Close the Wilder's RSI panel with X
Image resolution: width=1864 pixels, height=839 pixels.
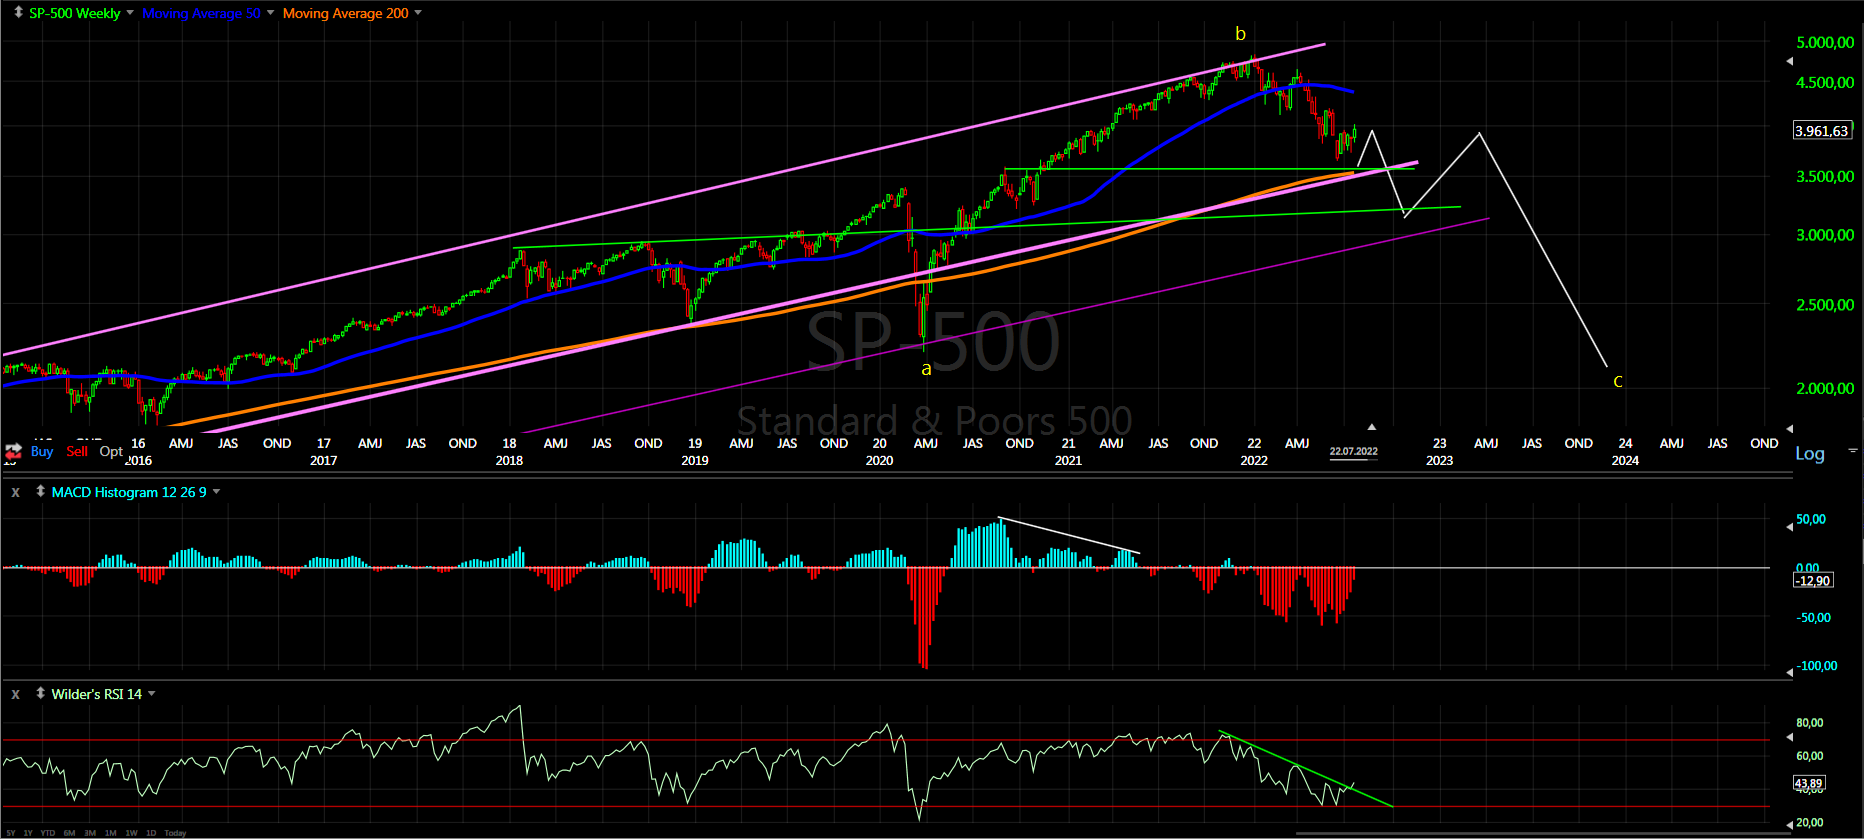[16, 694]
